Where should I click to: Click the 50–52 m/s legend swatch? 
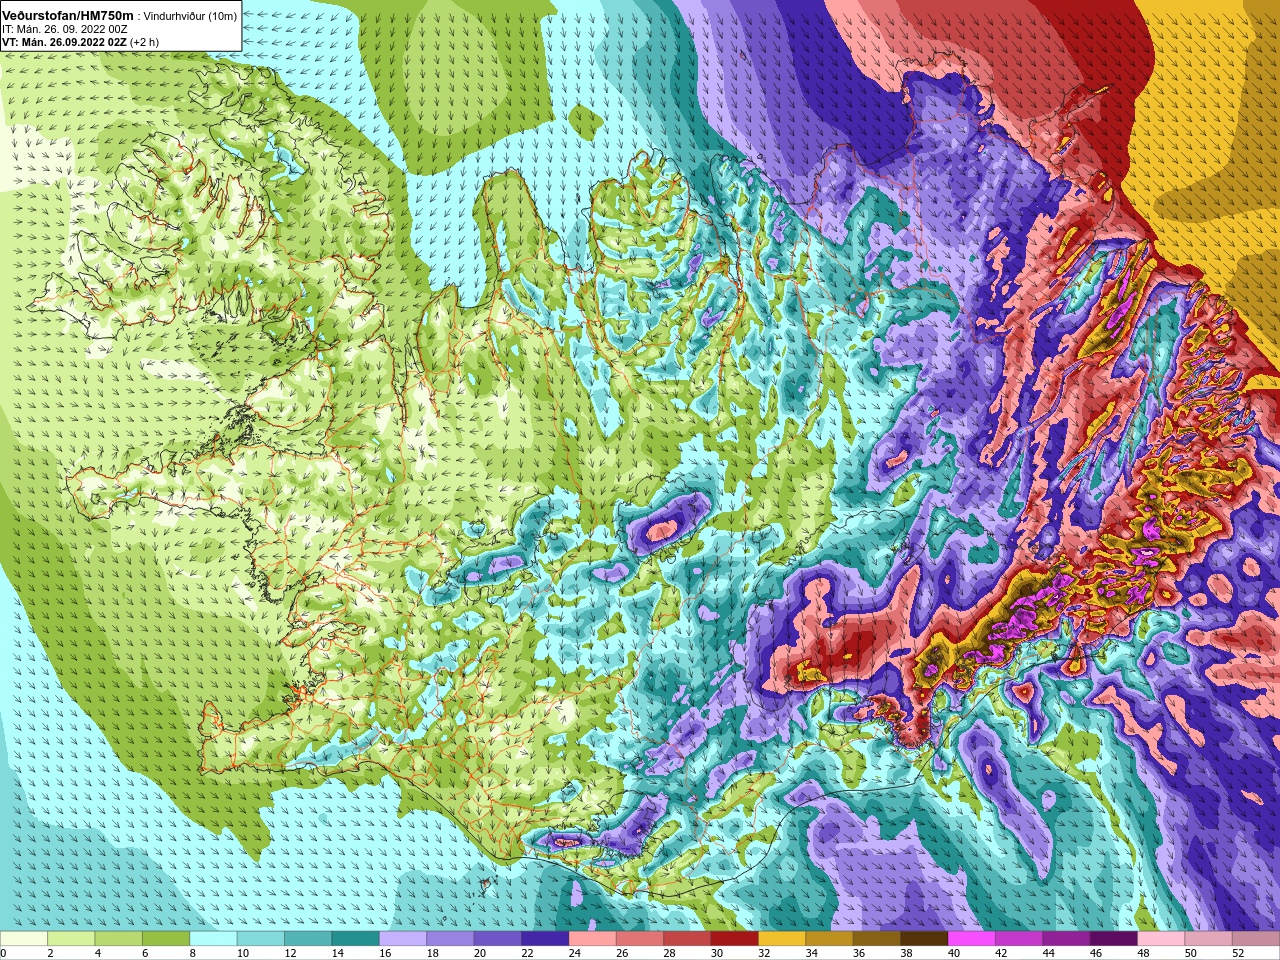pos(1210,939)
